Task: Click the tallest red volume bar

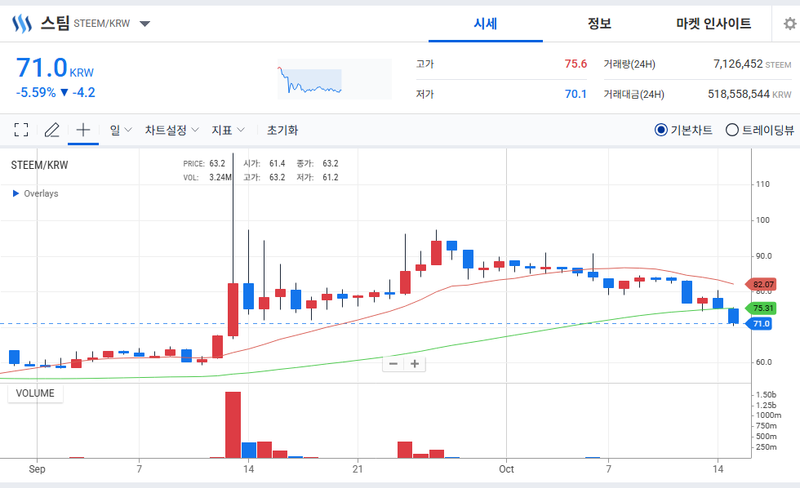Action: coord(233,425)
